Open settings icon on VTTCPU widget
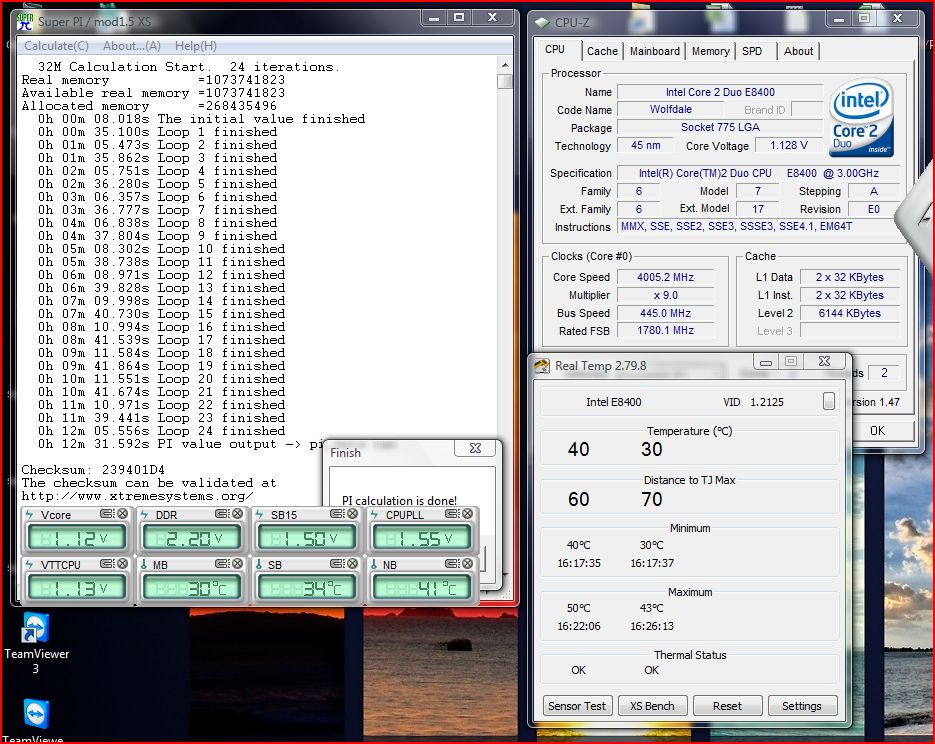 coord(106,564)
